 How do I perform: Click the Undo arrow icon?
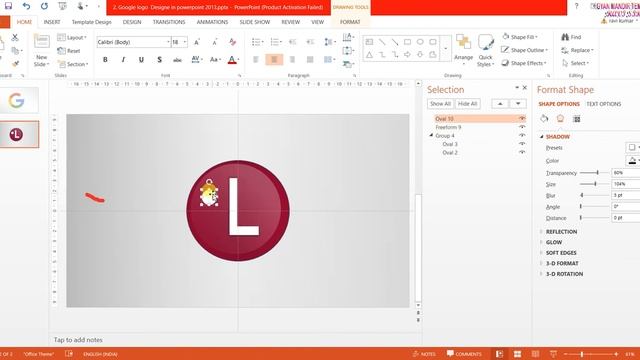pos(27,6)
